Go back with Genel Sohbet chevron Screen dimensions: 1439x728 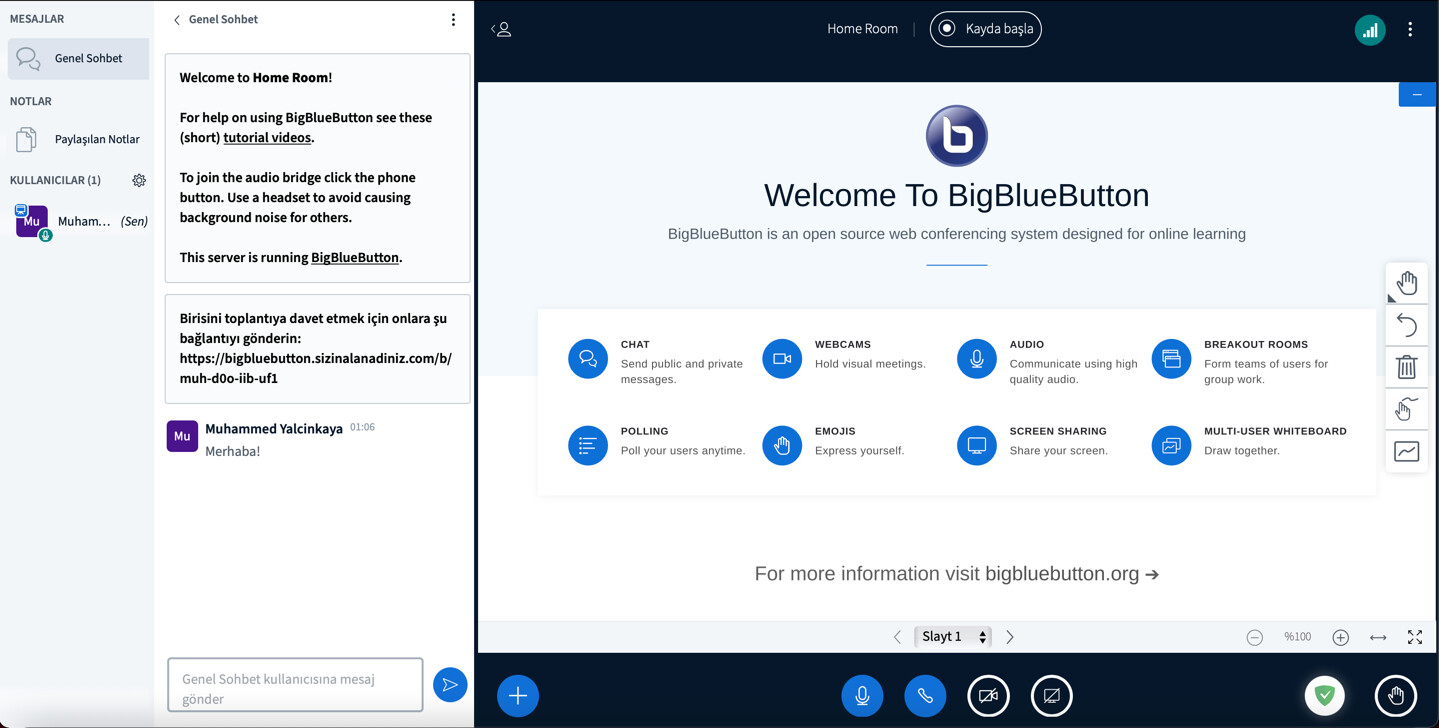pos(215,19)
